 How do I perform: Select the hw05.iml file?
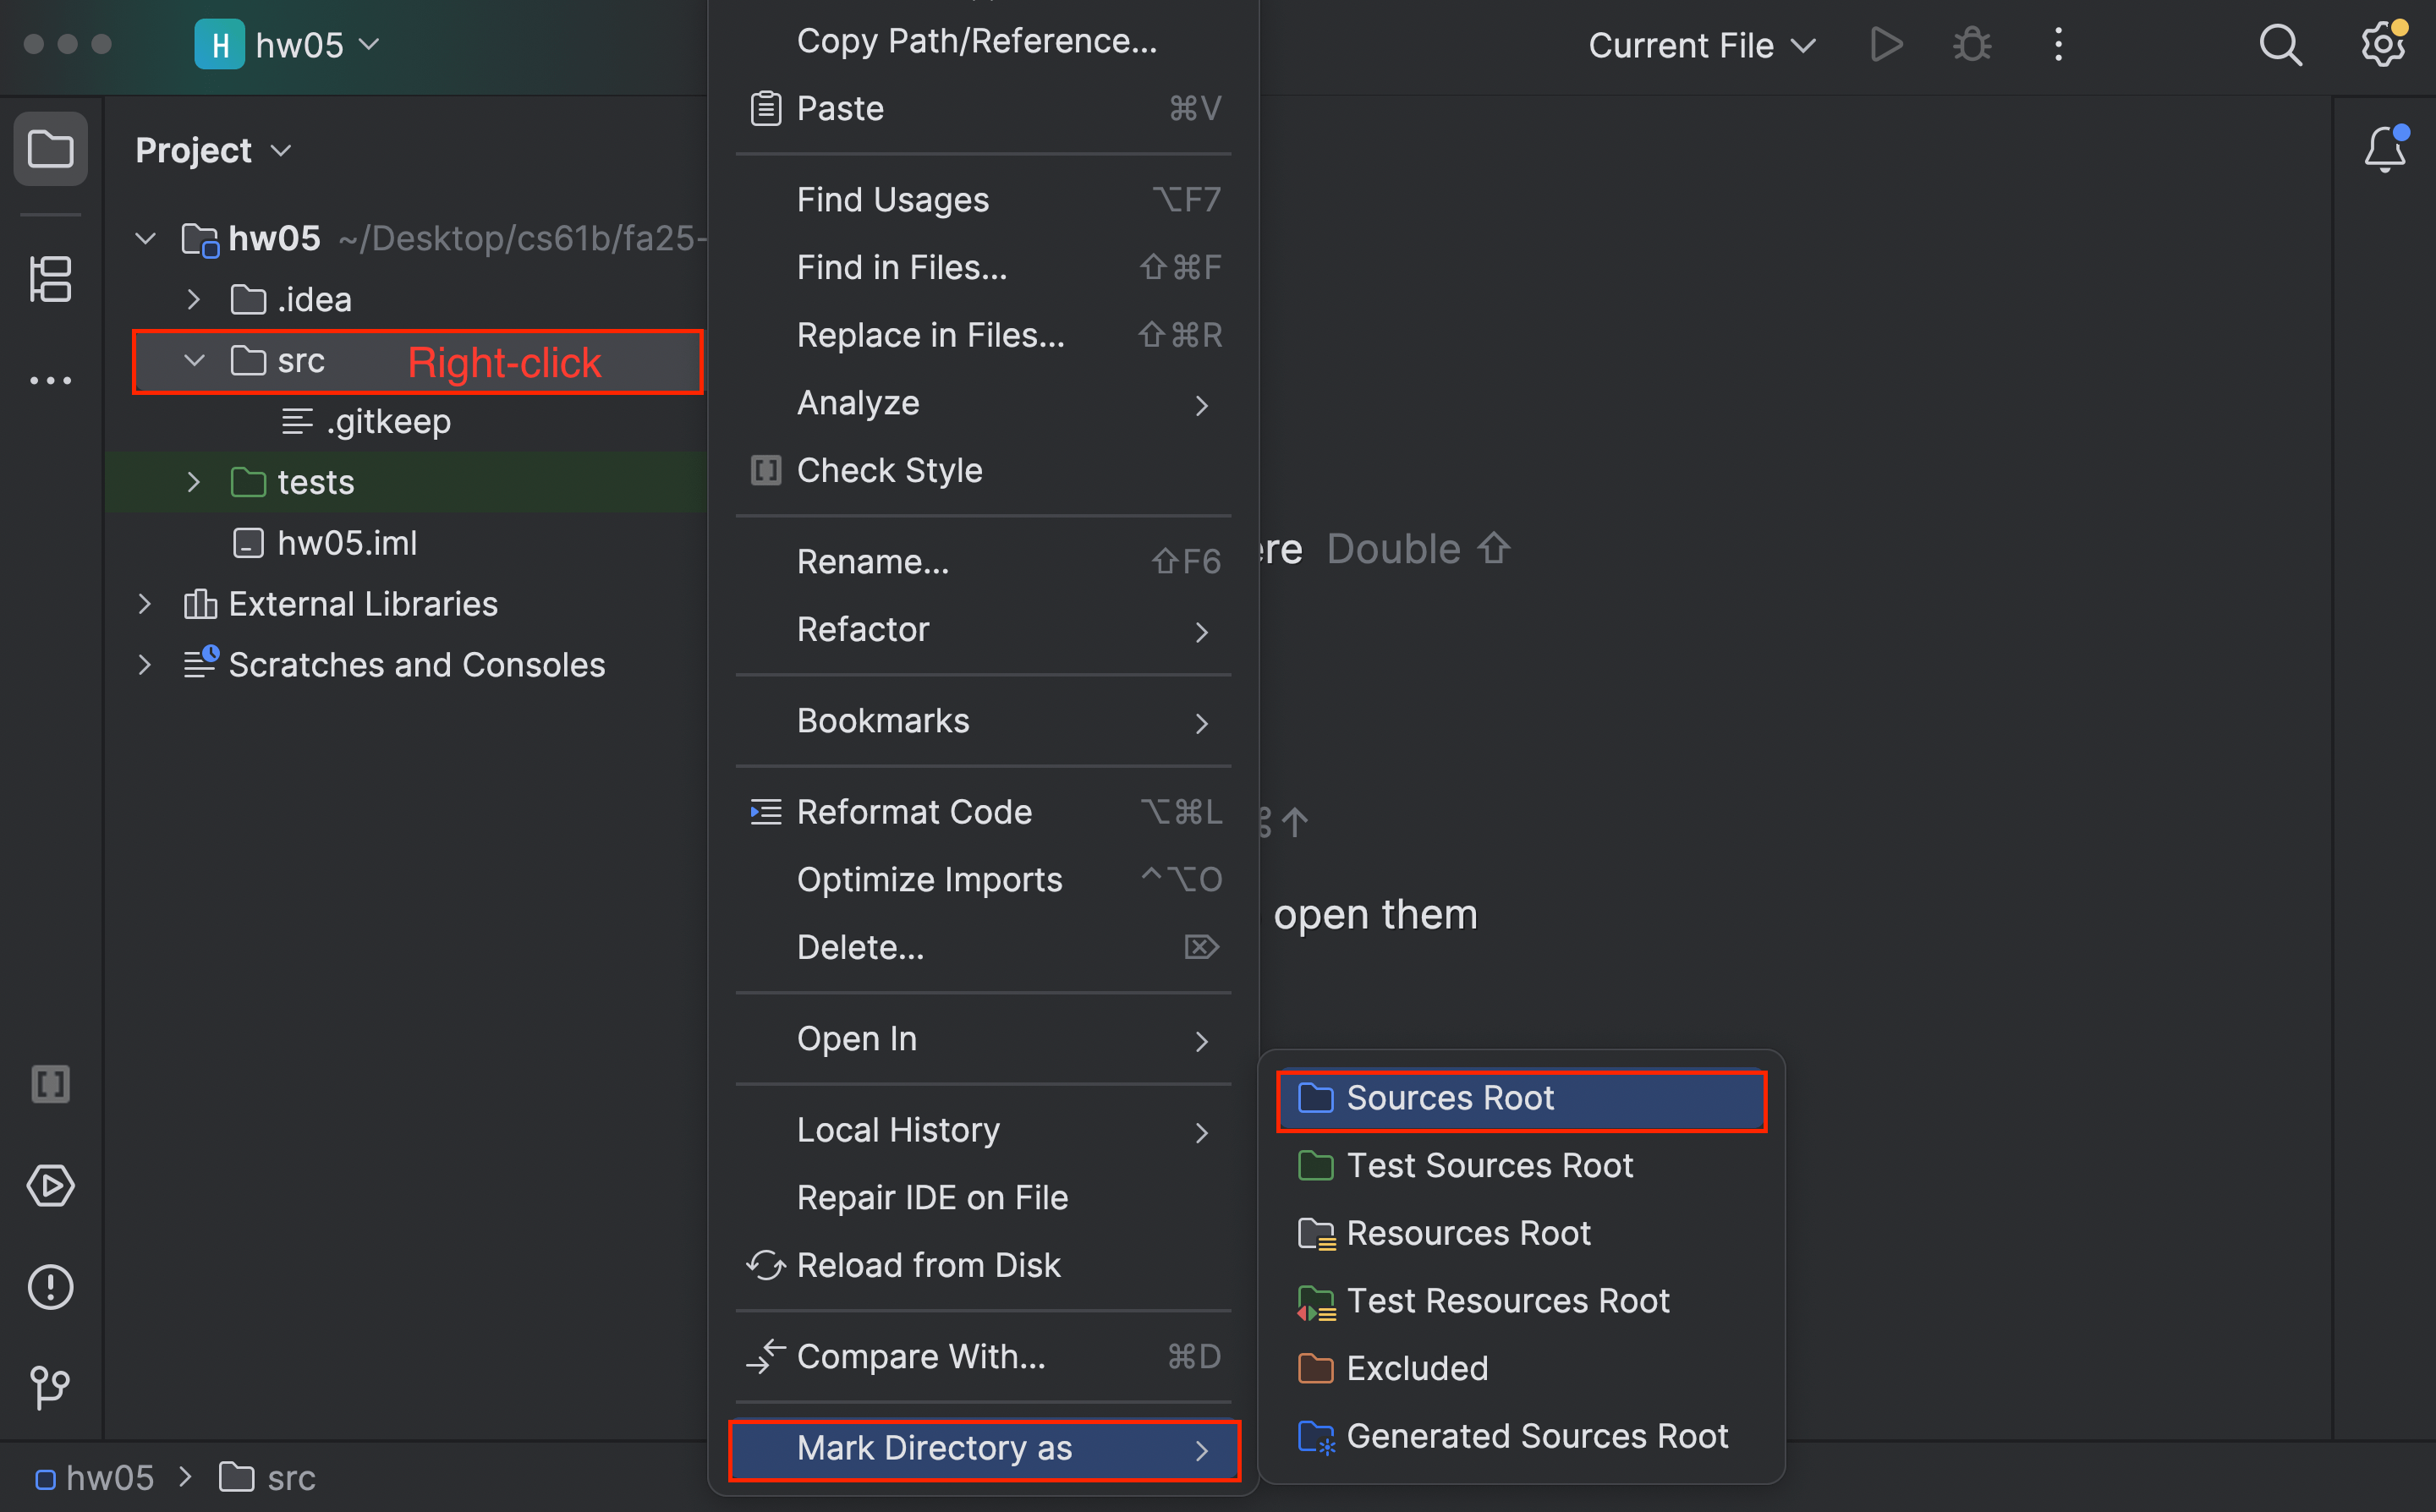click(346, 543)
